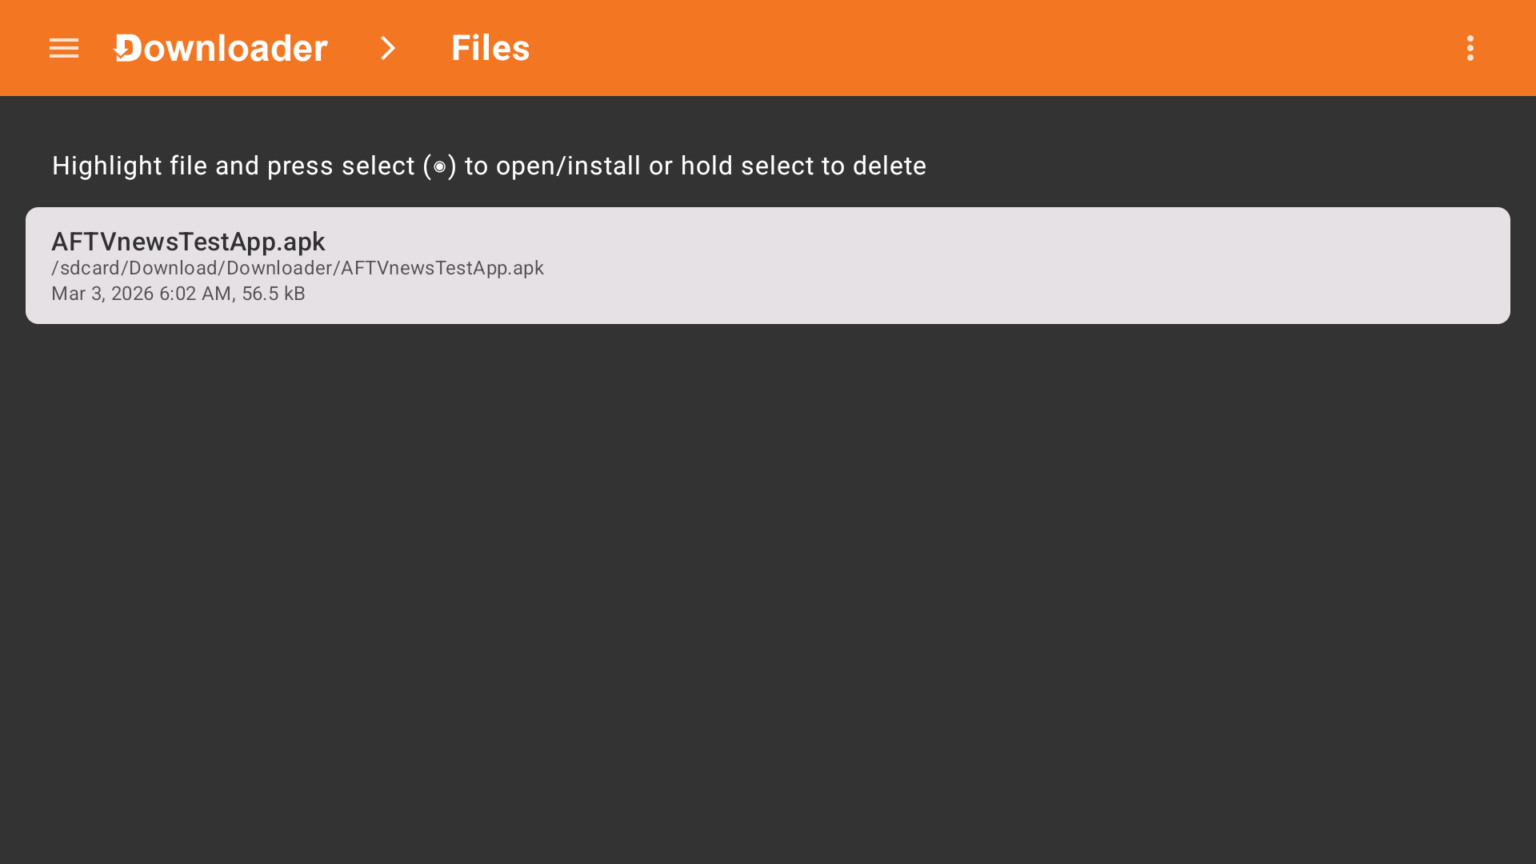The image size is (1536, 864).
Task: Click the Downloader app title
Action: tap(221, 48)
